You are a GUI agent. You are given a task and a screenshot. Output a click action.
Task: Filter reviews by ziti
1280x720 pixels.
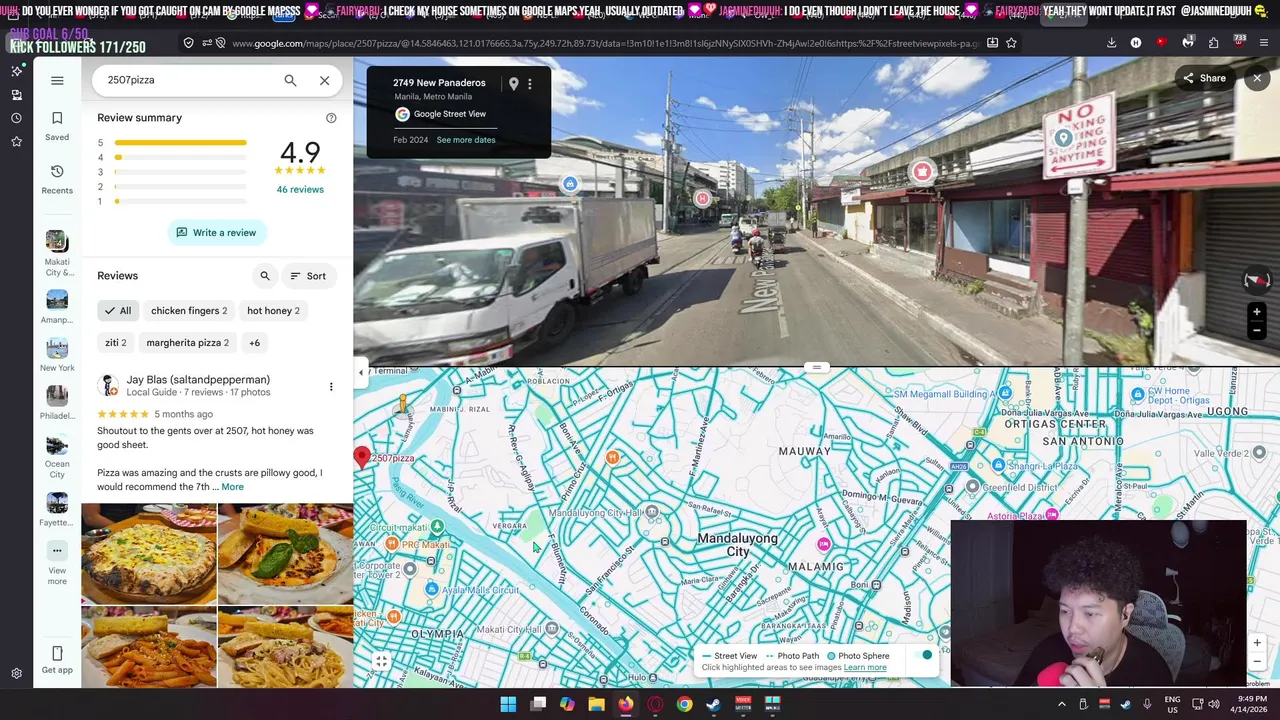tap(116, 343)
